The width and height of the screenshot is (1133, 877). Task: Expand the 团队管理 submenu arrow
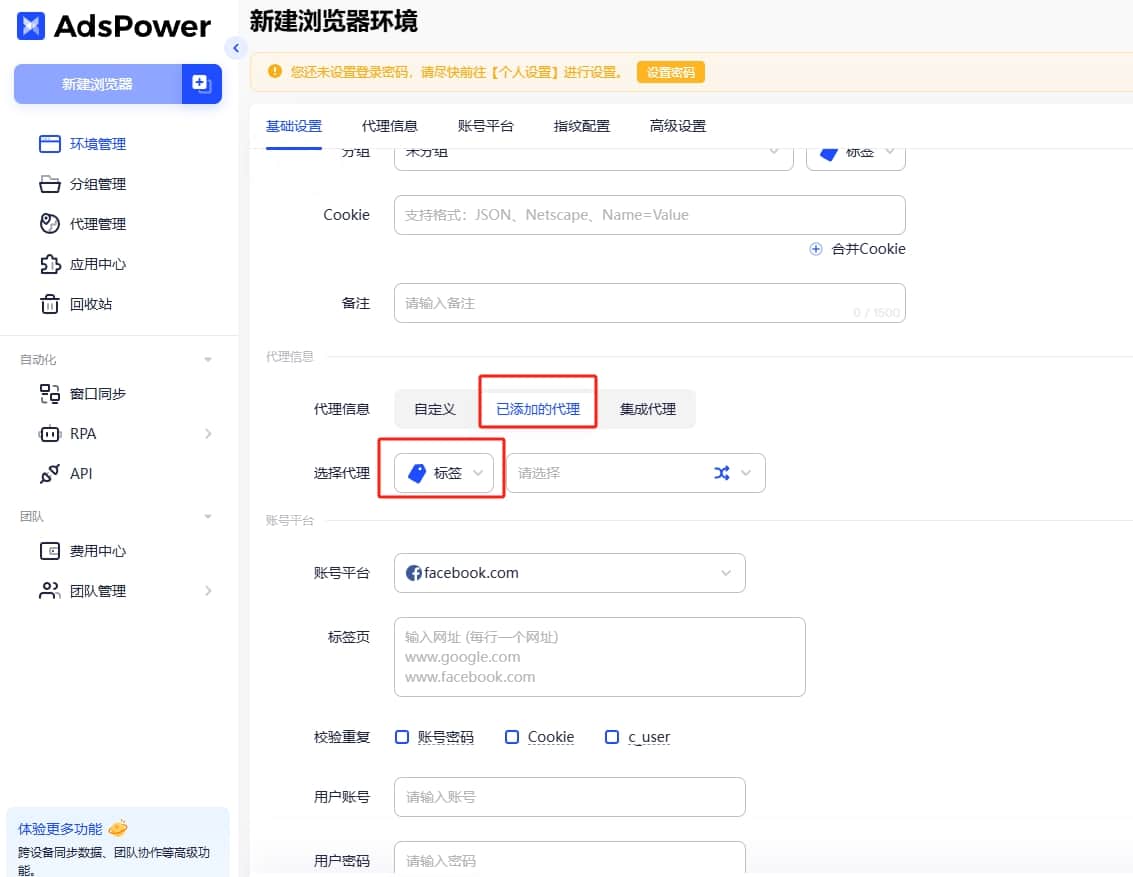click(208, 591)
